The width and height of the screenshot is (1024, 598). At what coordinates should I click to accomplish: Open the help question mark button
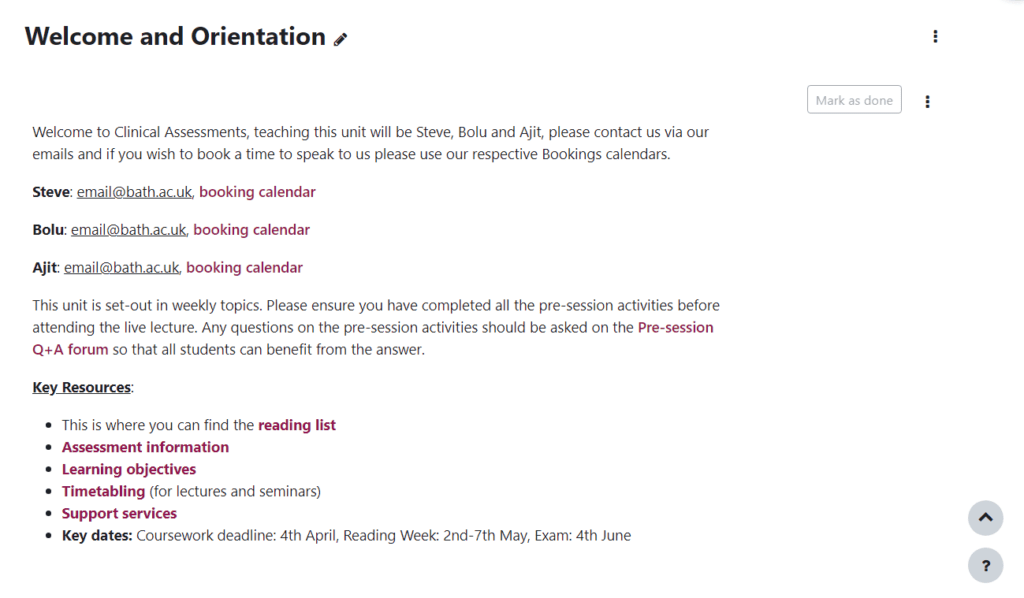[x=985, y=566]
